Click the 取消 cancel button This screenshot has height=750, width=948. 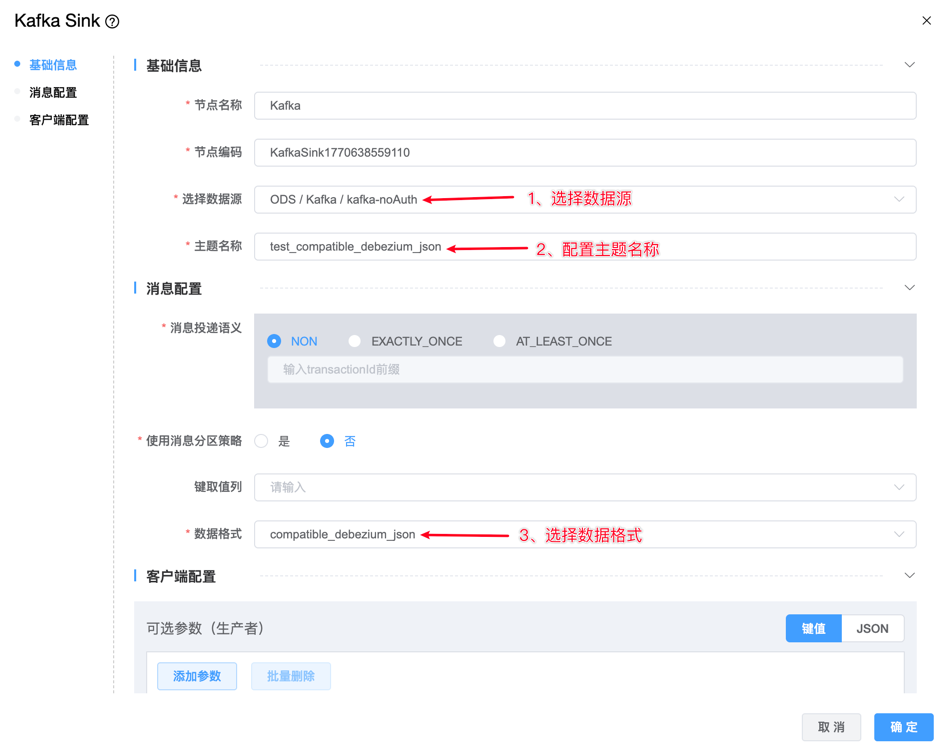tap(831, 727)
